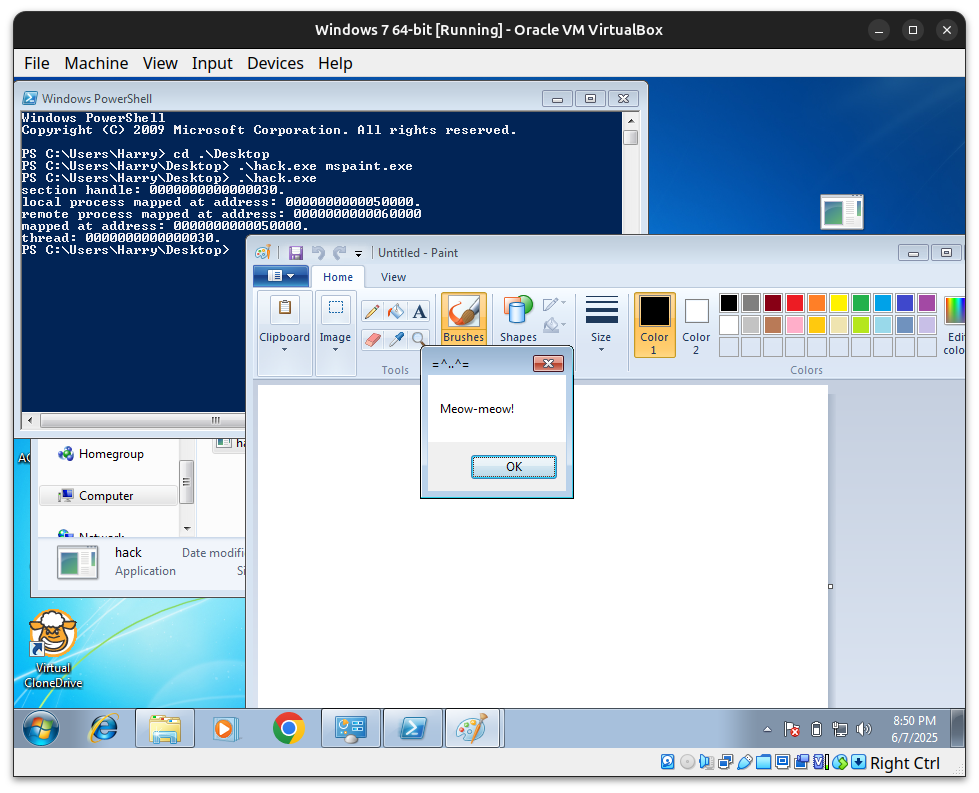Click the hack application thumbnail in details pane
Viewport: 979px width, 793px height.
coord(77,562)
